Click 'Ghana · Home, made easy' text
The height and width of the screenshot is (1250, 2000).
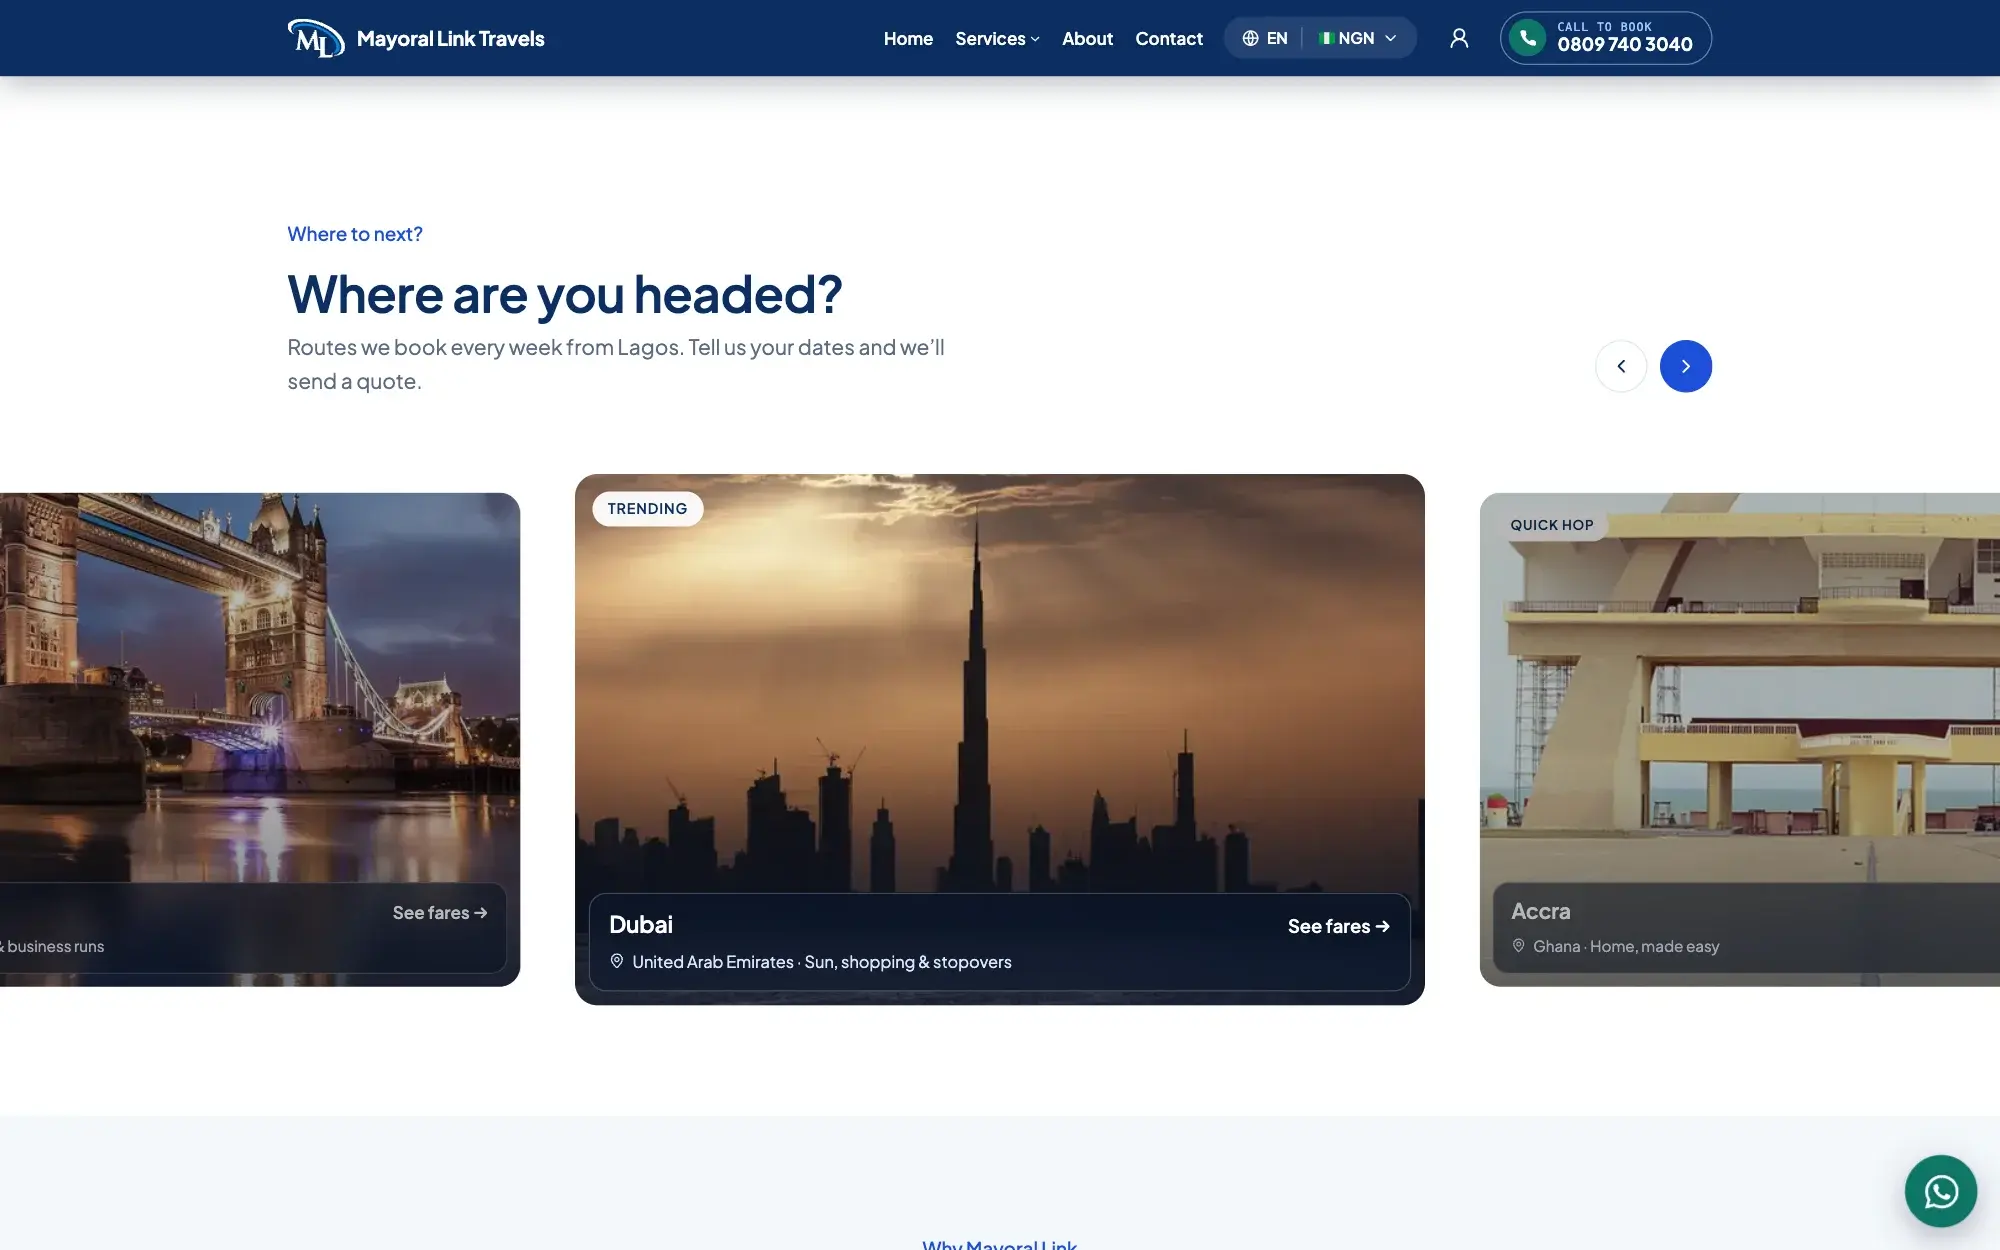tap(1626, 946)
